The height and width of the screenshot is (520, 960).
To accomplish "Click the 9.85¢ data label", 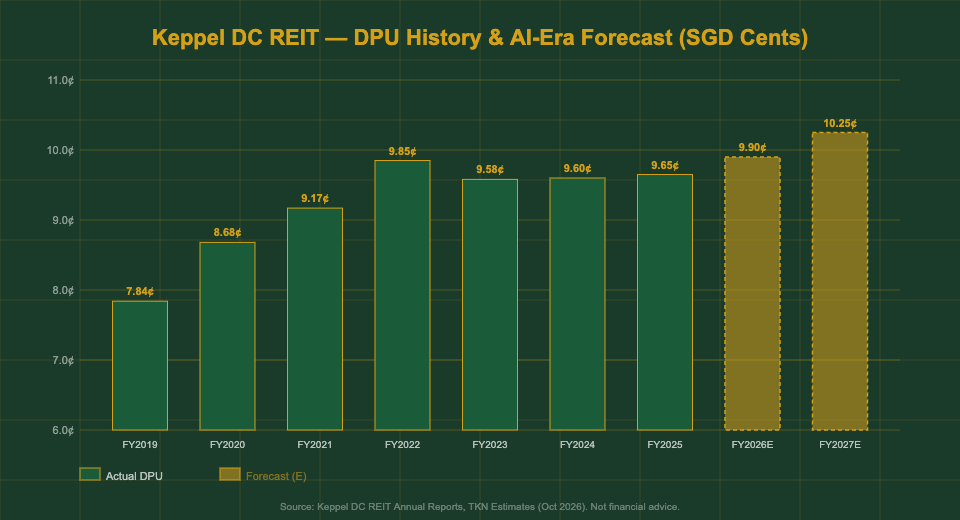I will tap(402, 151).
